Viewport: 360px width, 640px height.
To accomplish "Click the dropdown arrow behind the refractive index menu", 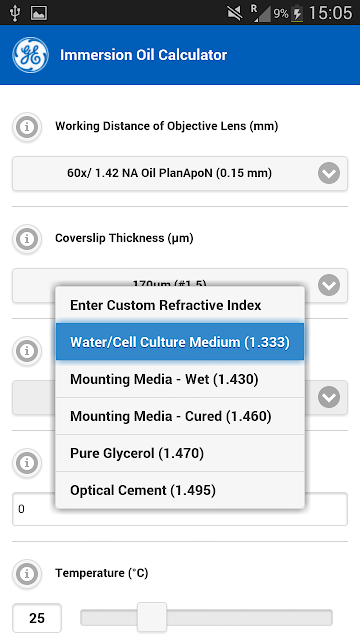I will pos(329,397).
